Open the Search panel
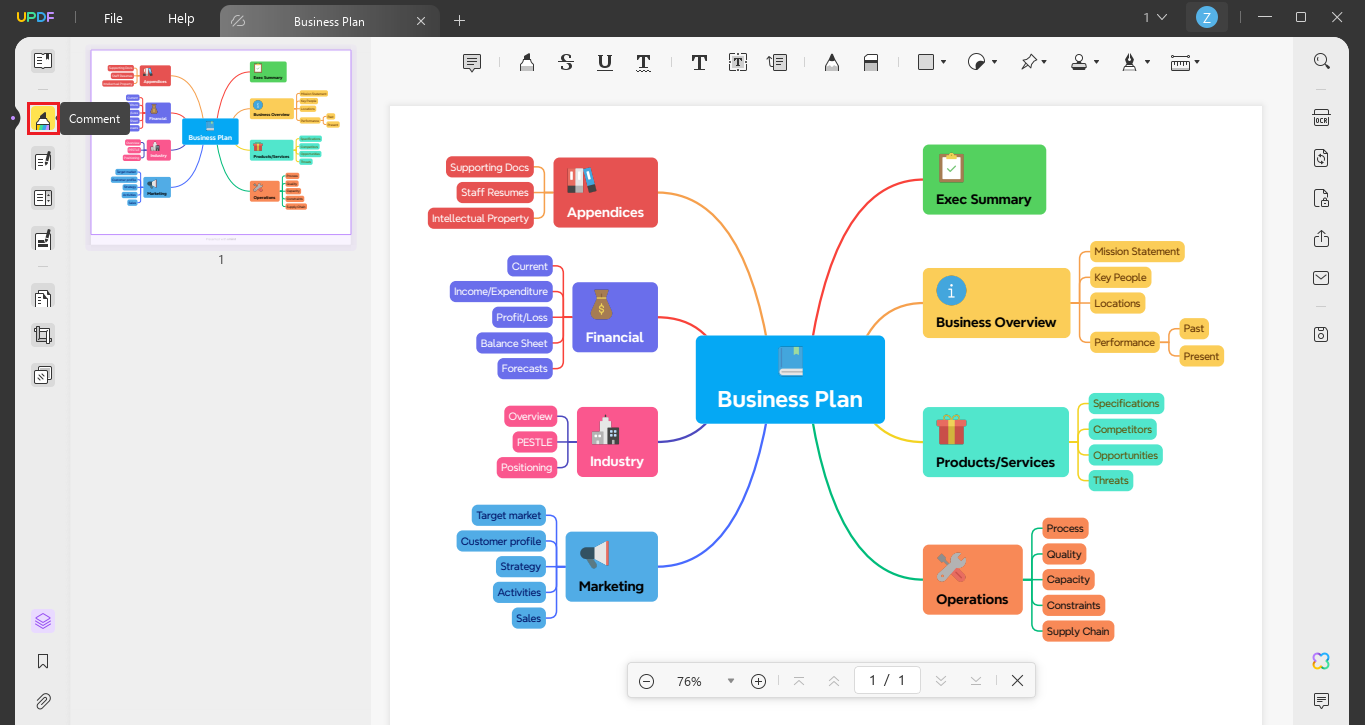The image size is (1365, 725). click(1321, 61)
